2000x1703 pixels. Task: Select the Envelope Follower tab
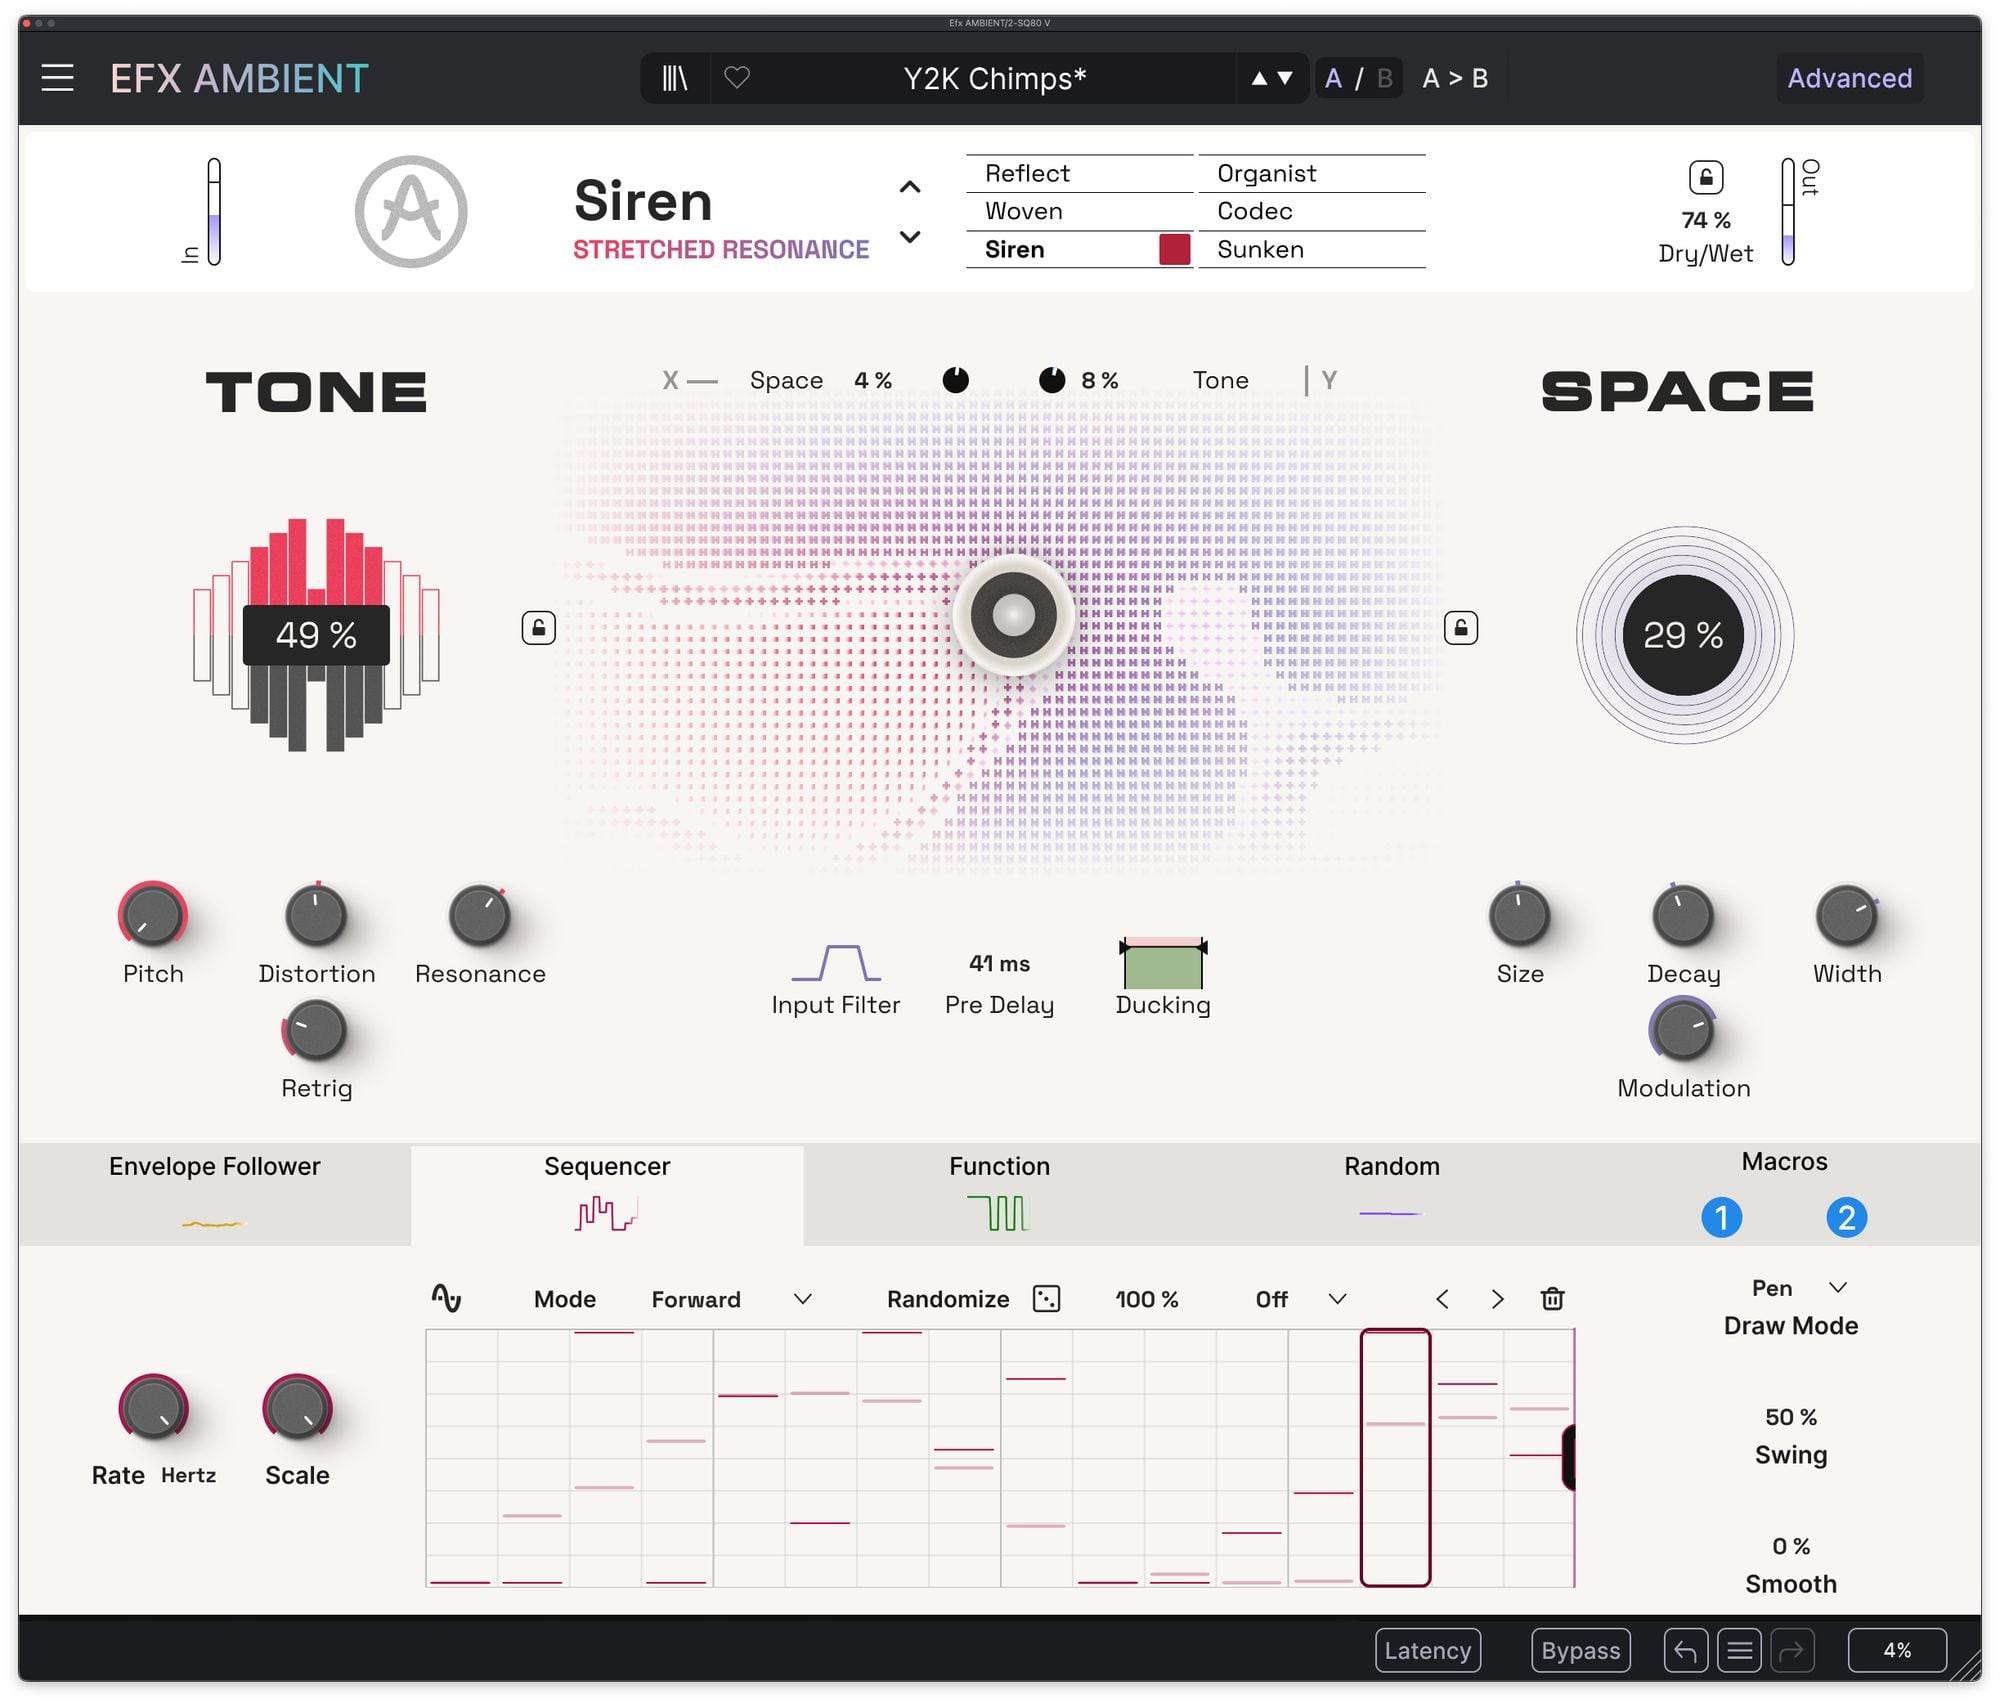click(214, 1190)
